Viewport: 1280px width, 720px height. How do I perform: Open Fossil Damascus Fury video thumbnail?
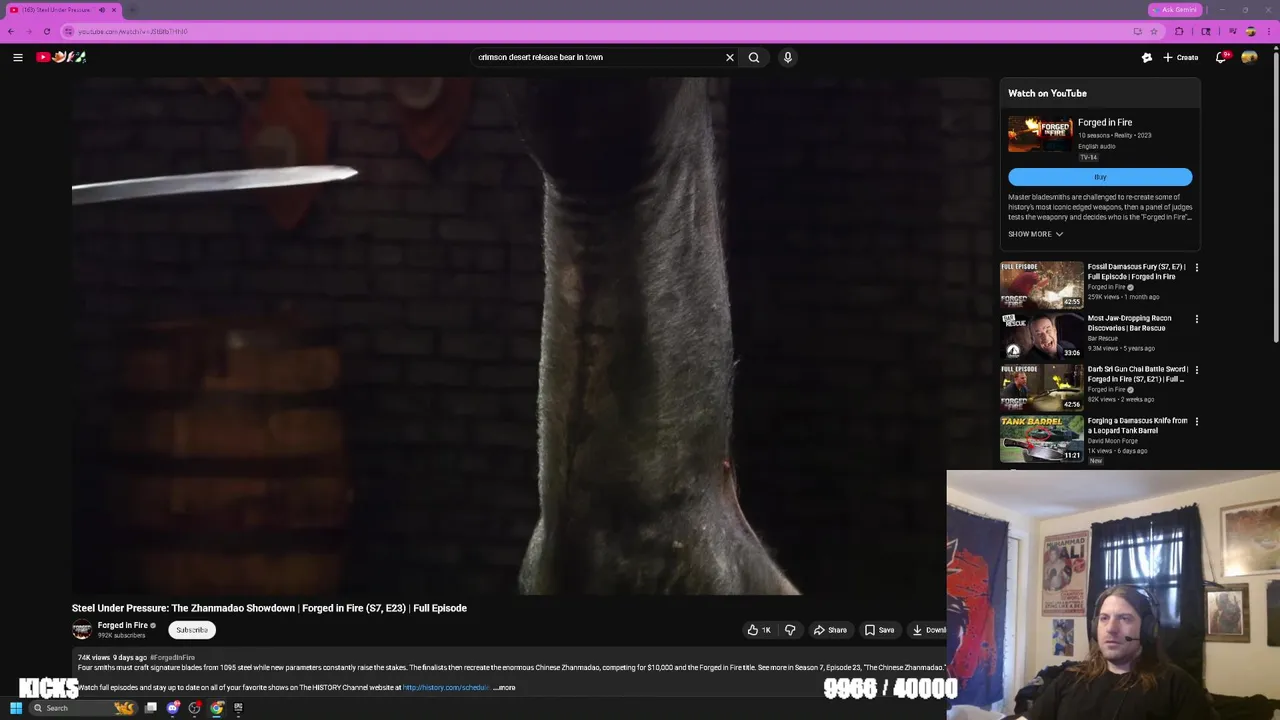(x=1042, y=285)
